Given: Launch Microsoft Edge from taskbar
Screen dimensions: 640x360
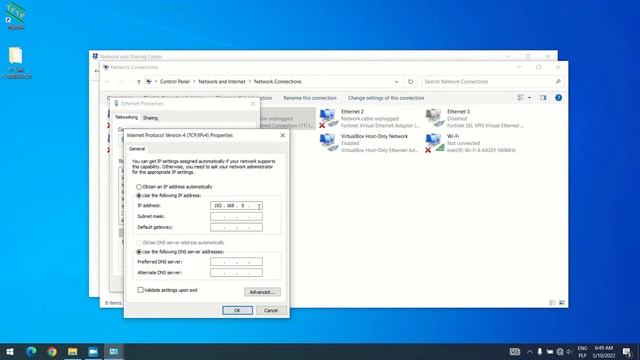Looking at the screenshot, I should (31, 351).
